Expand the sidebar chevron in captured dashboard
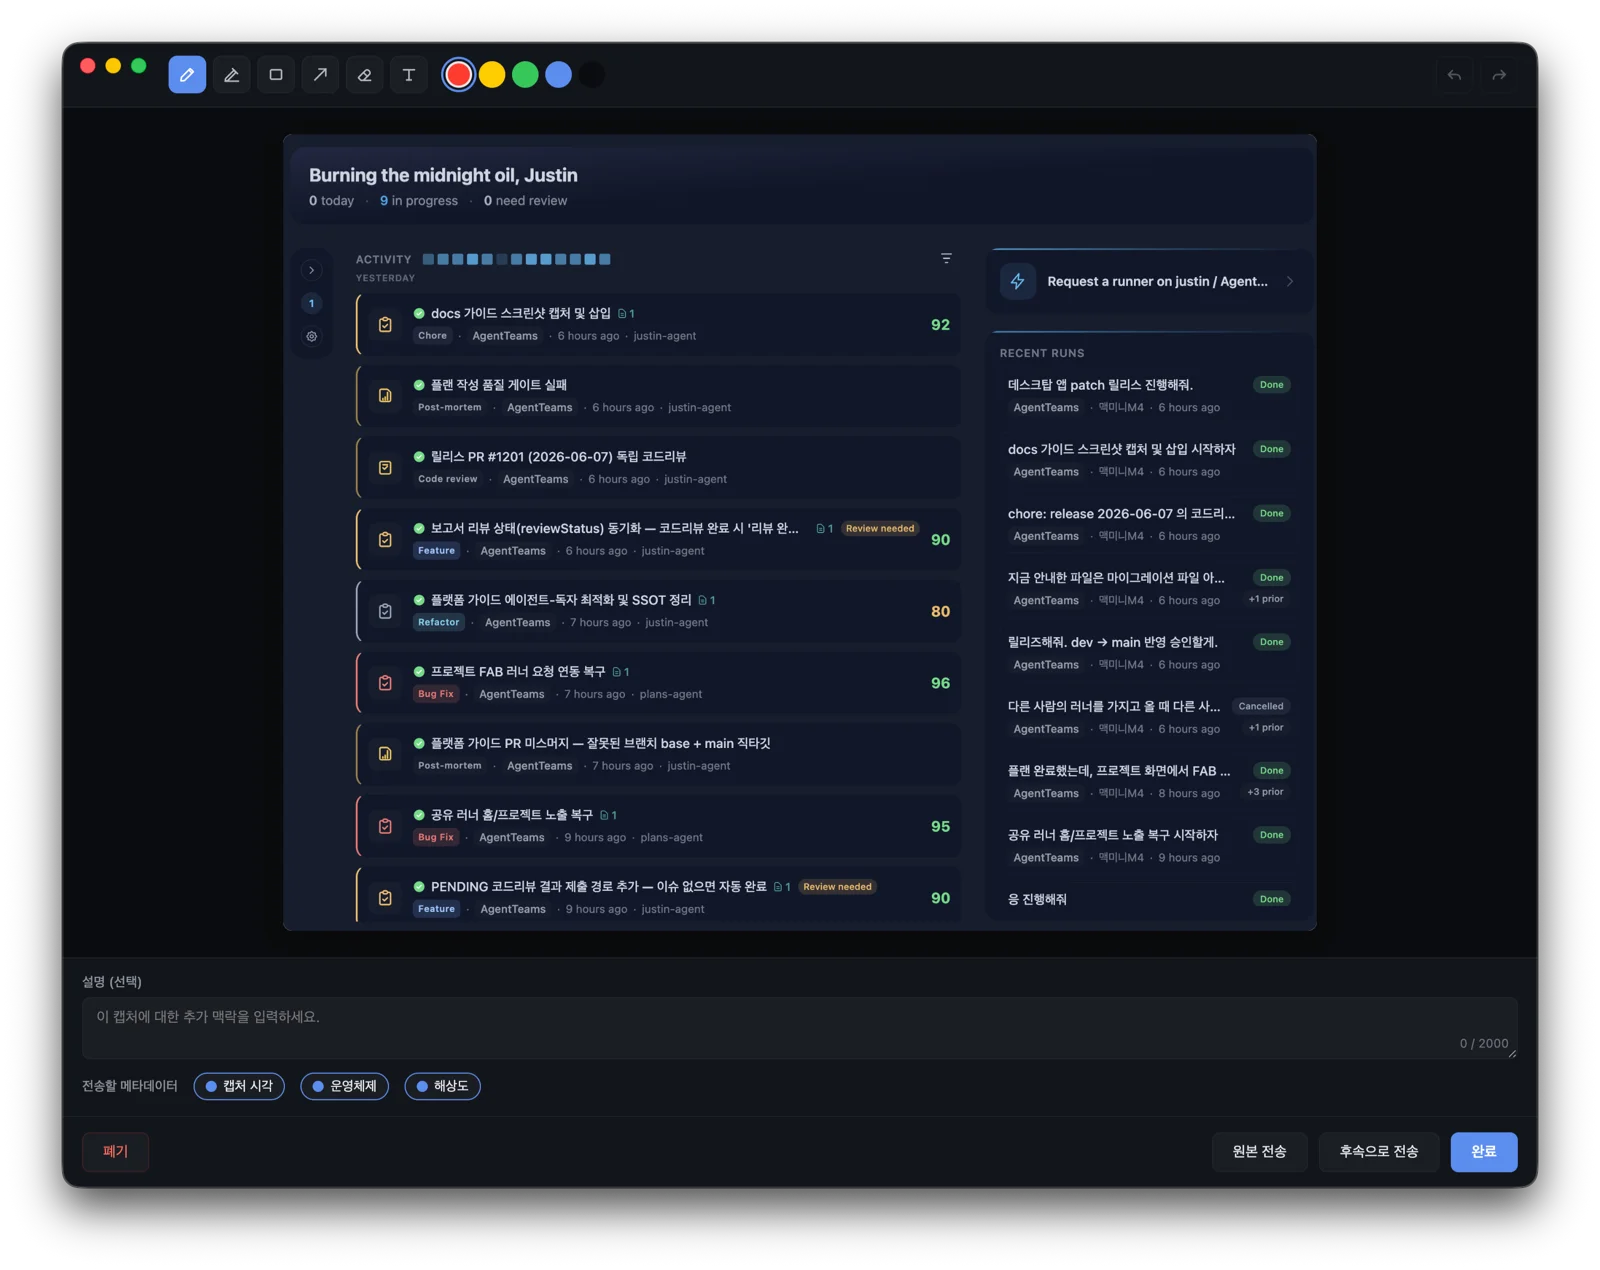 click(x=312, y=270)
